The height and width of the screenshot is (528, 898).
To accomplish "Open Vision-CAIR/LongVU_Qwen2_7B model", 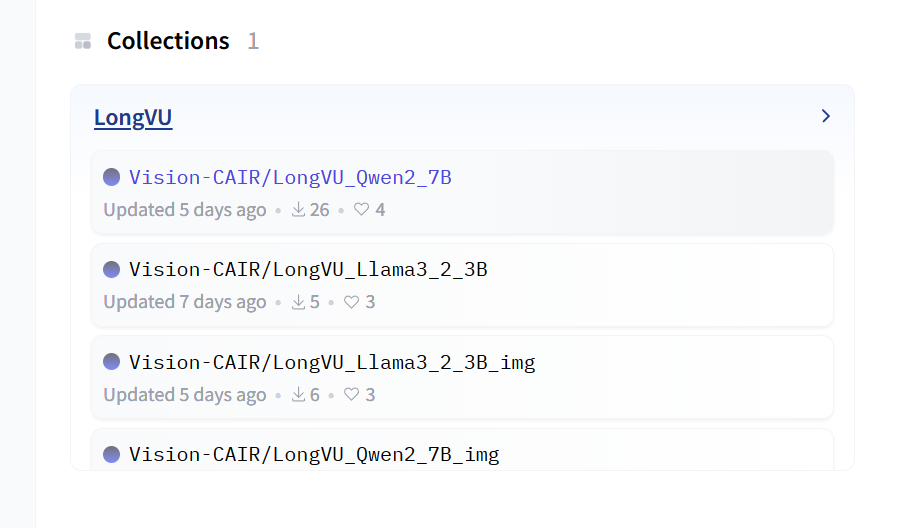I will (x=290, y=178).
